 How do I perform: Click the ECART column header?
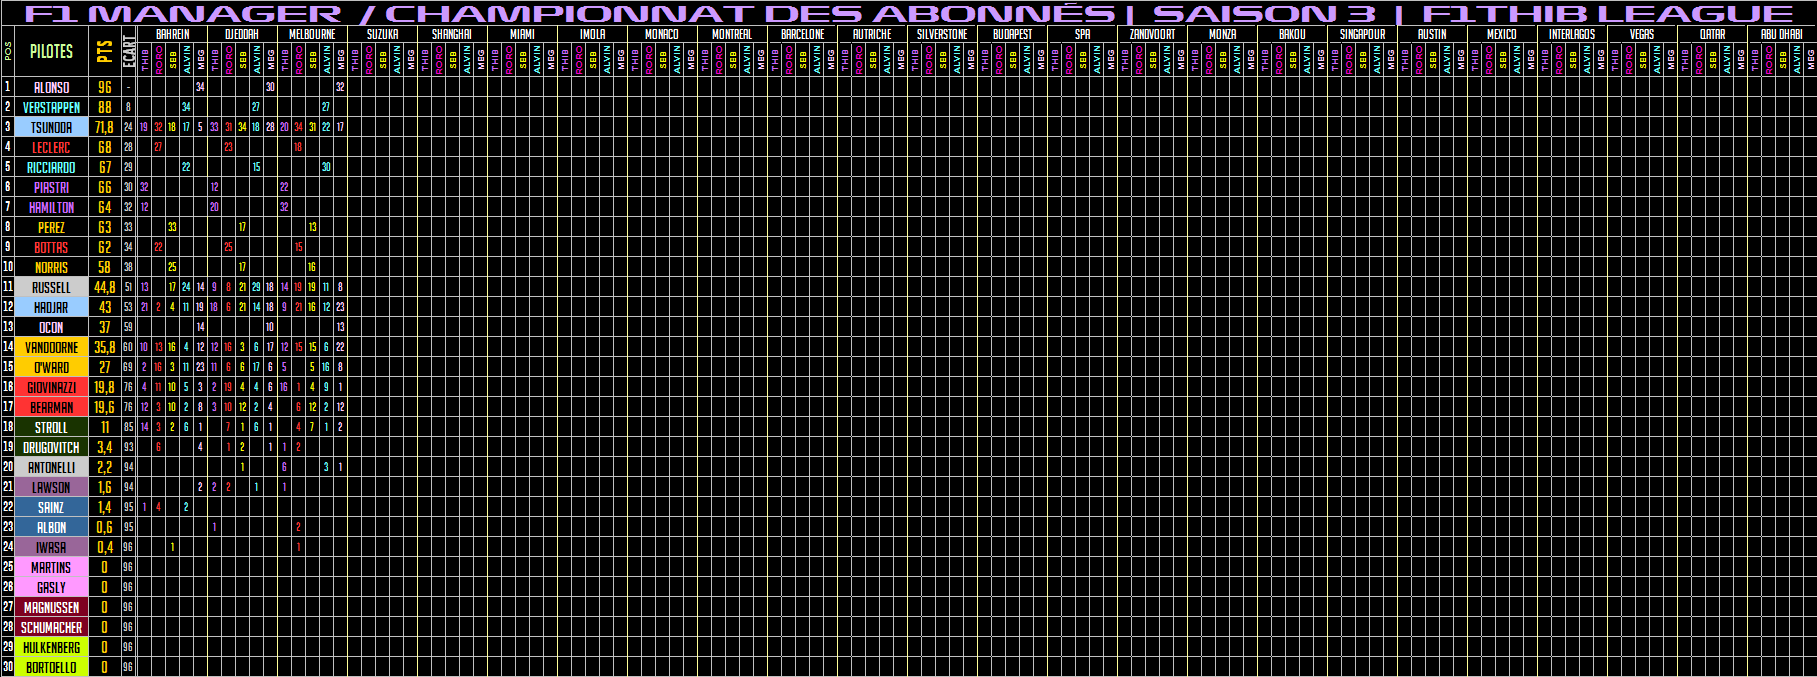(x=128, y=51)
